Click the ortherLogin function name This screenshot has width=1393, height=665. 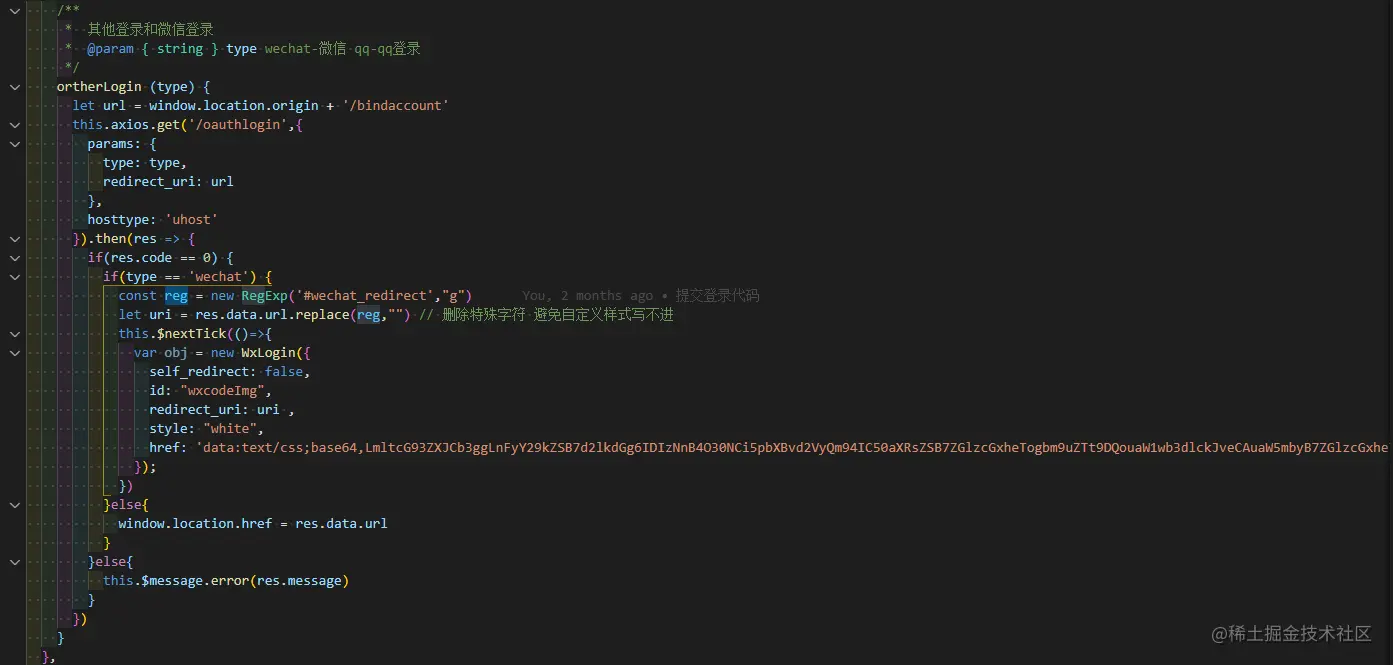click(99, 86)
